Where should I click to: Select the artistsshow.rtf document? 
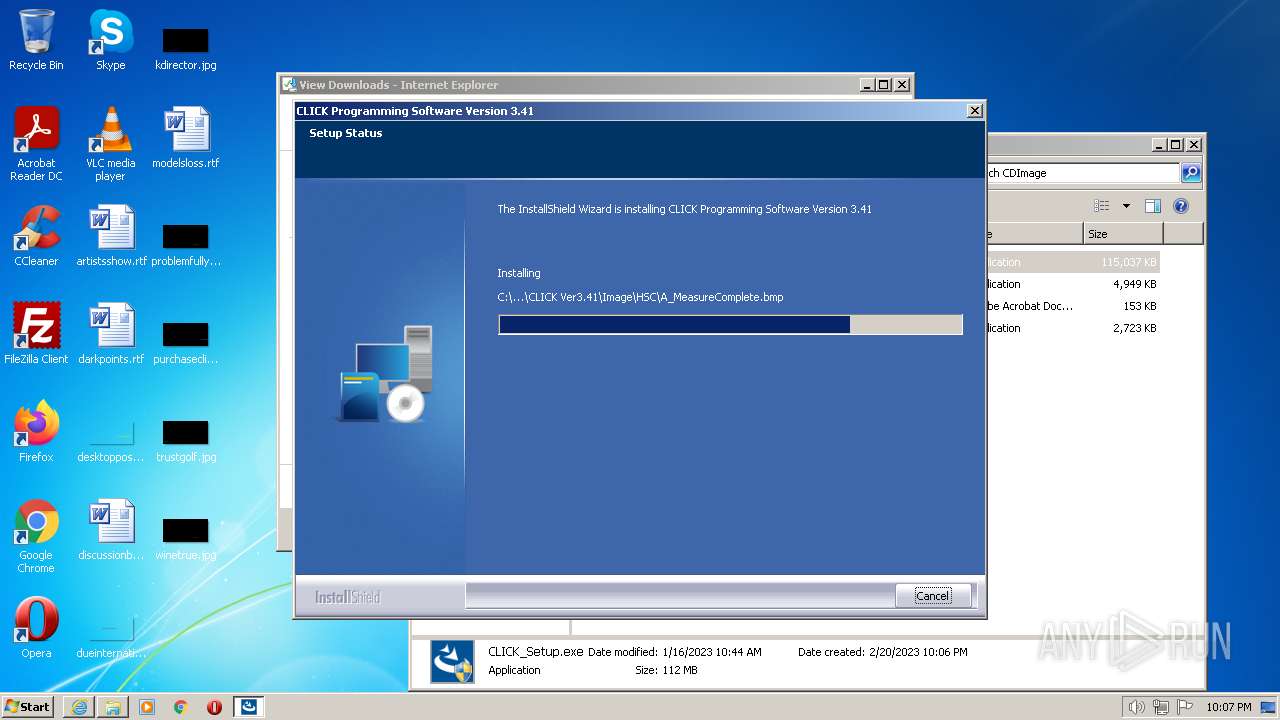tap(111, 236)
